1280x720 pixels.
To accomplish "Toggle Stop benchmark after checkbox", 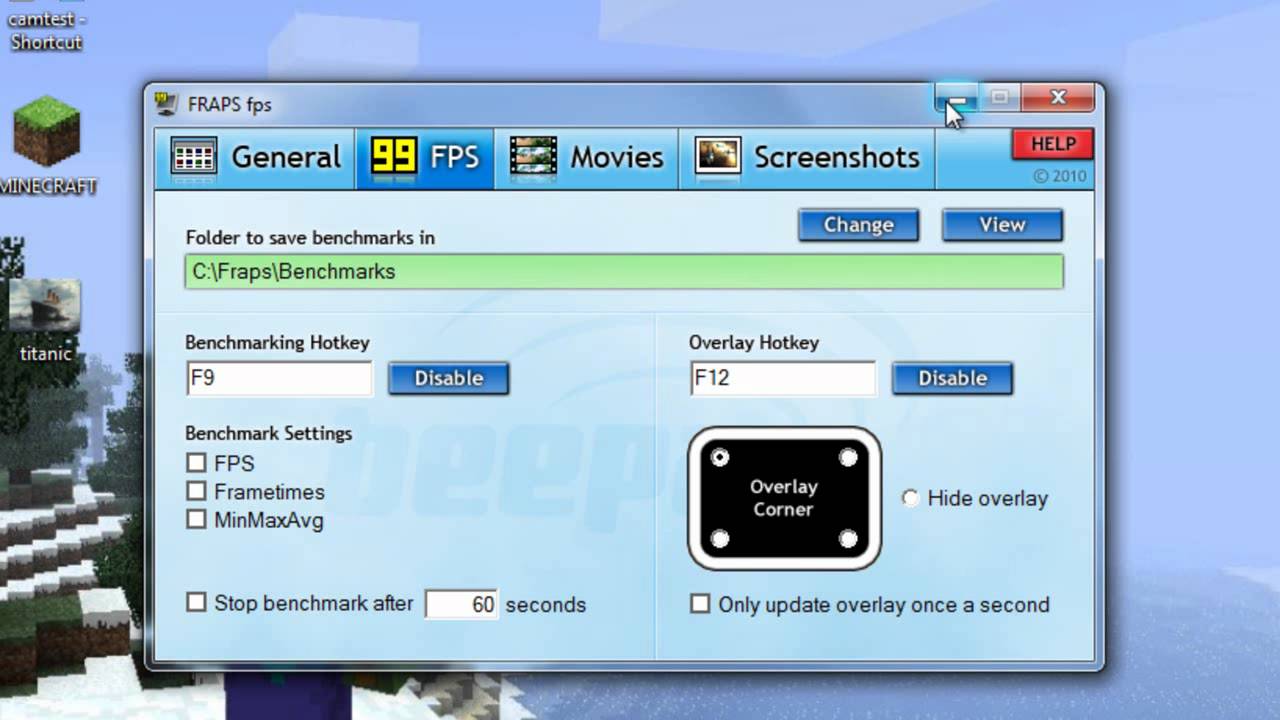I will pos(196,602).
